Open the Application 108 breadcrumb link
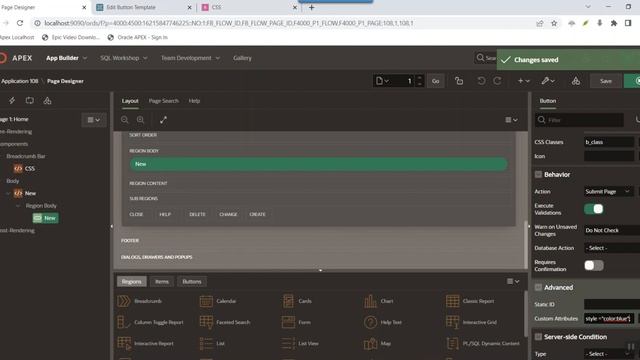This screenshot has height=360, width=640. click(19, 81)
